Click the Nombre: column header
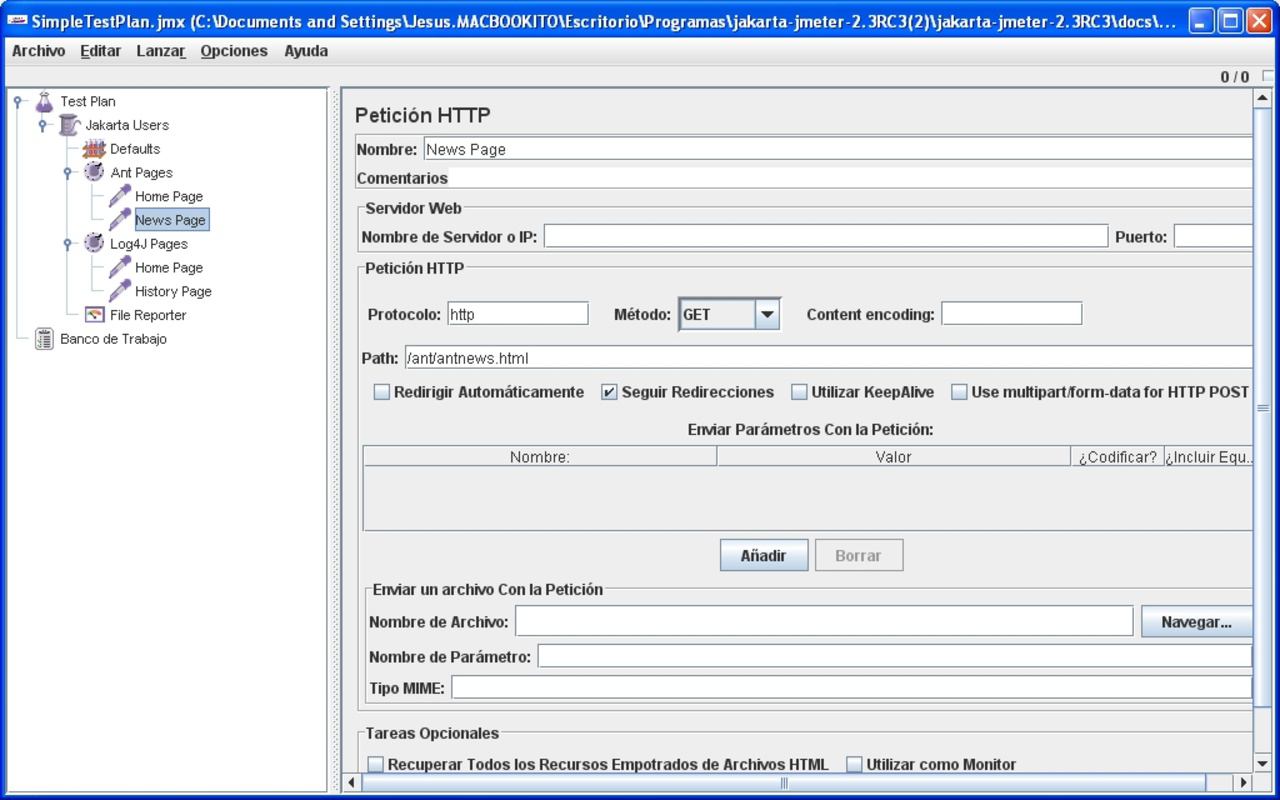1280x800 pixels. click(540, 457)
